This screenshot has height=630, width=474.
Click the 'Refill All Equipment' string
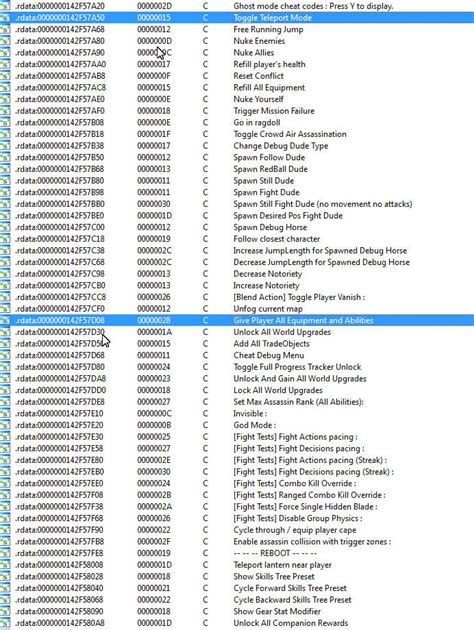click(x=269, y=88)
